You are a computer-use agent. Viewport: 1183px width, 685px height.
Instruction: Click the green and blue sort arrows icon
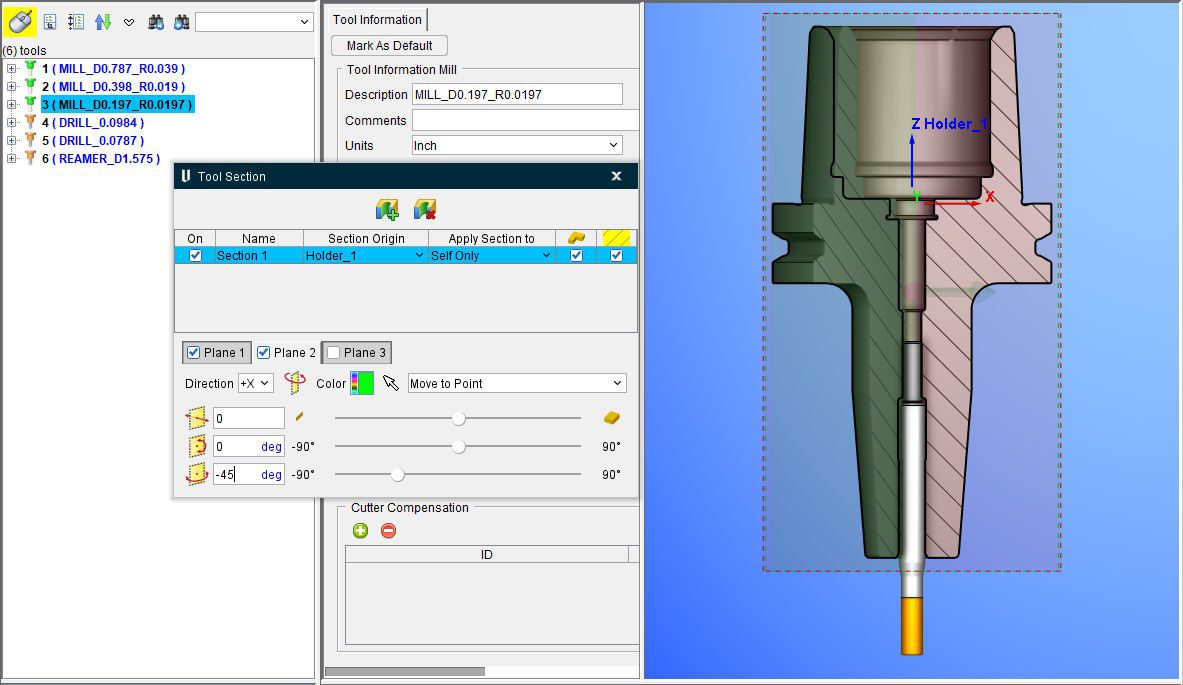102,21
